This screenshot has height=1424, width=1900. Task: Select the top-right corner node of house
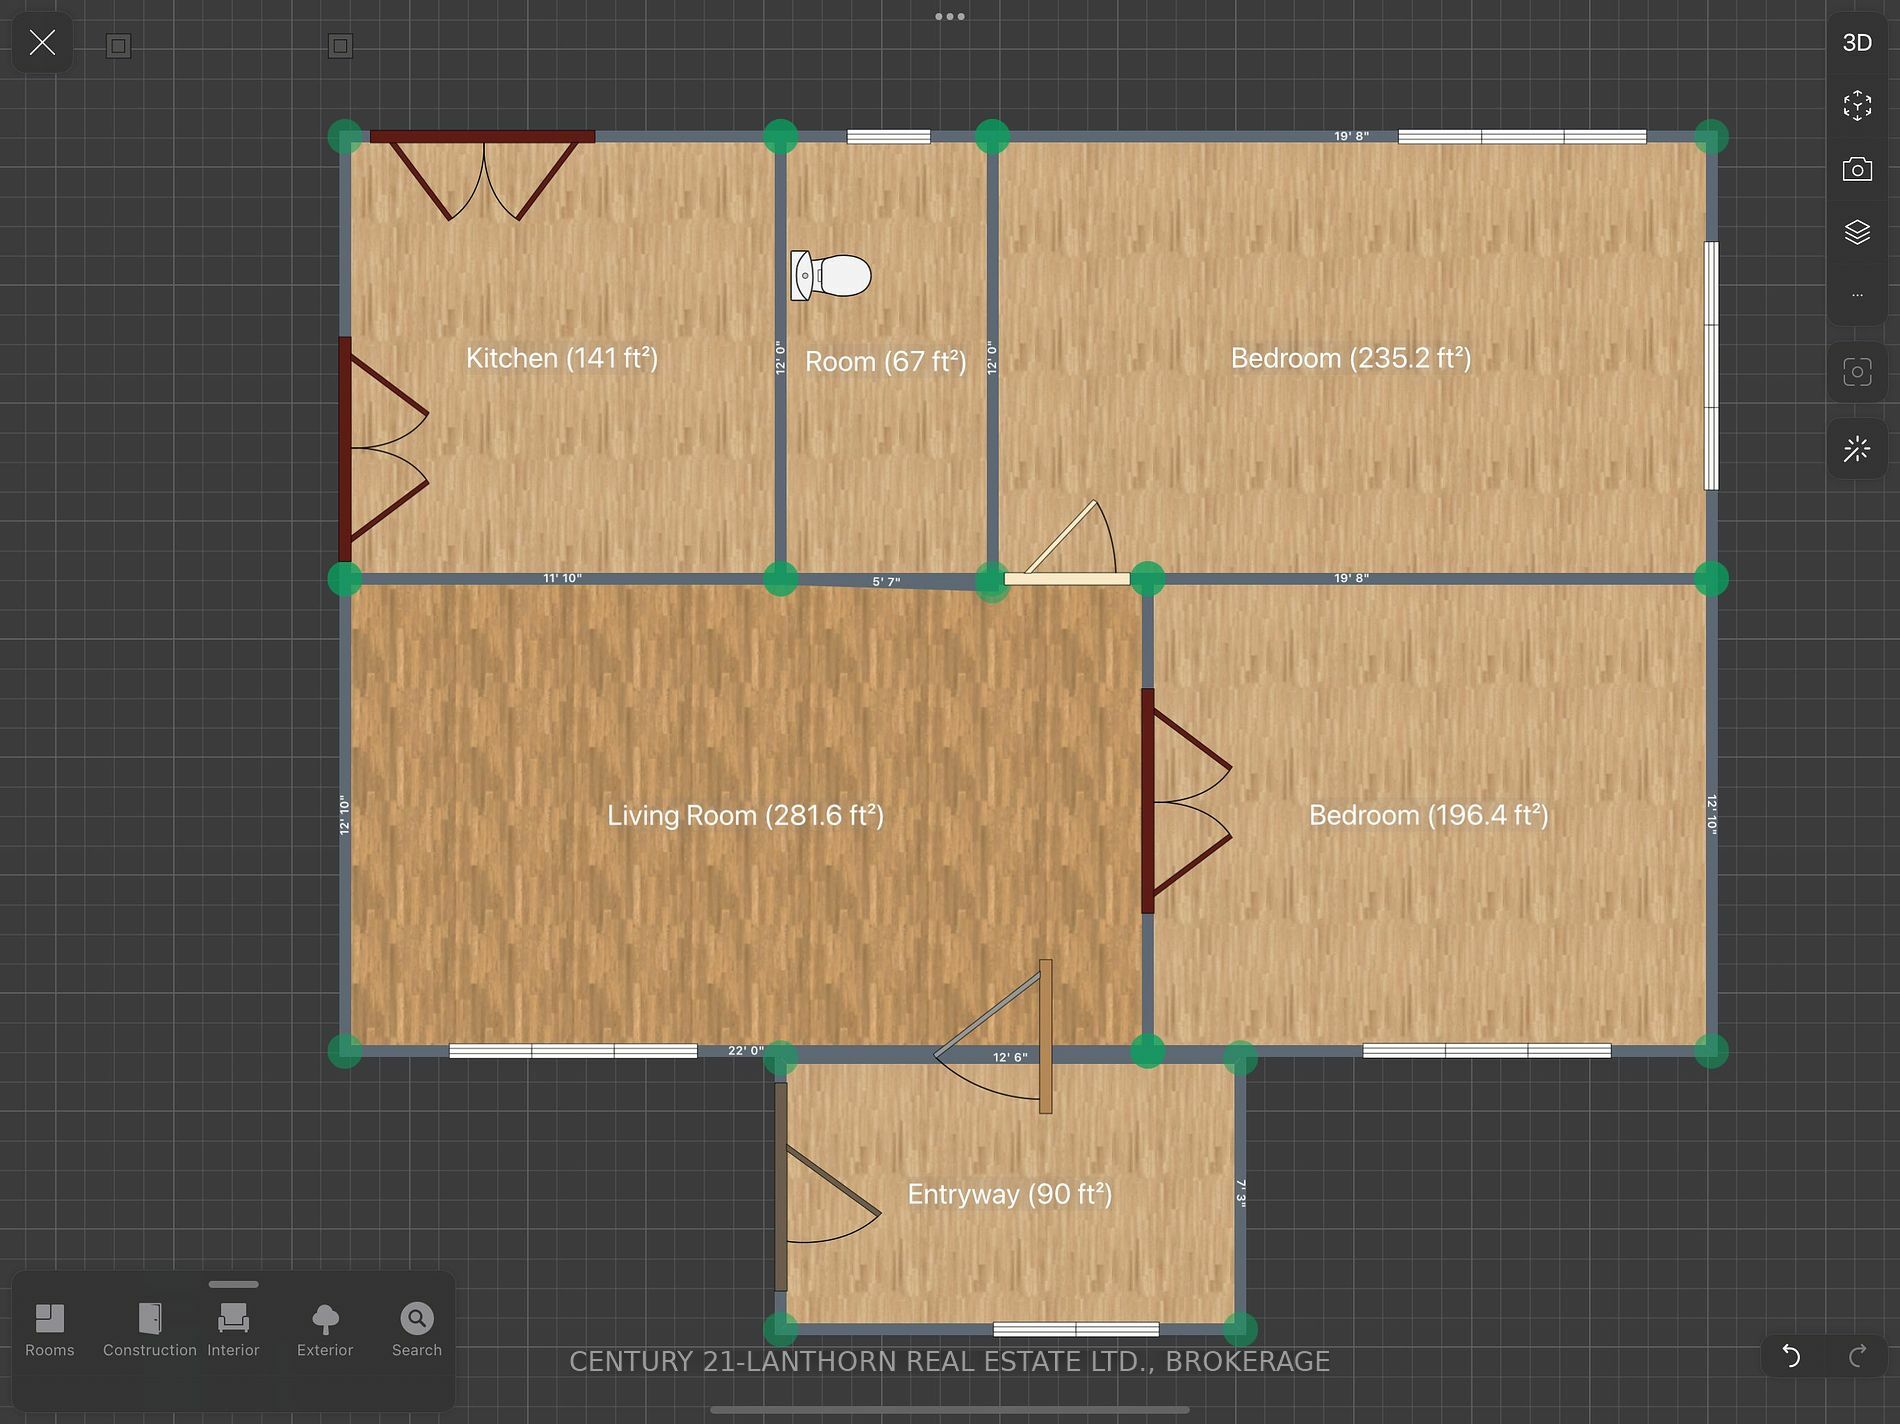[1711, 137]
